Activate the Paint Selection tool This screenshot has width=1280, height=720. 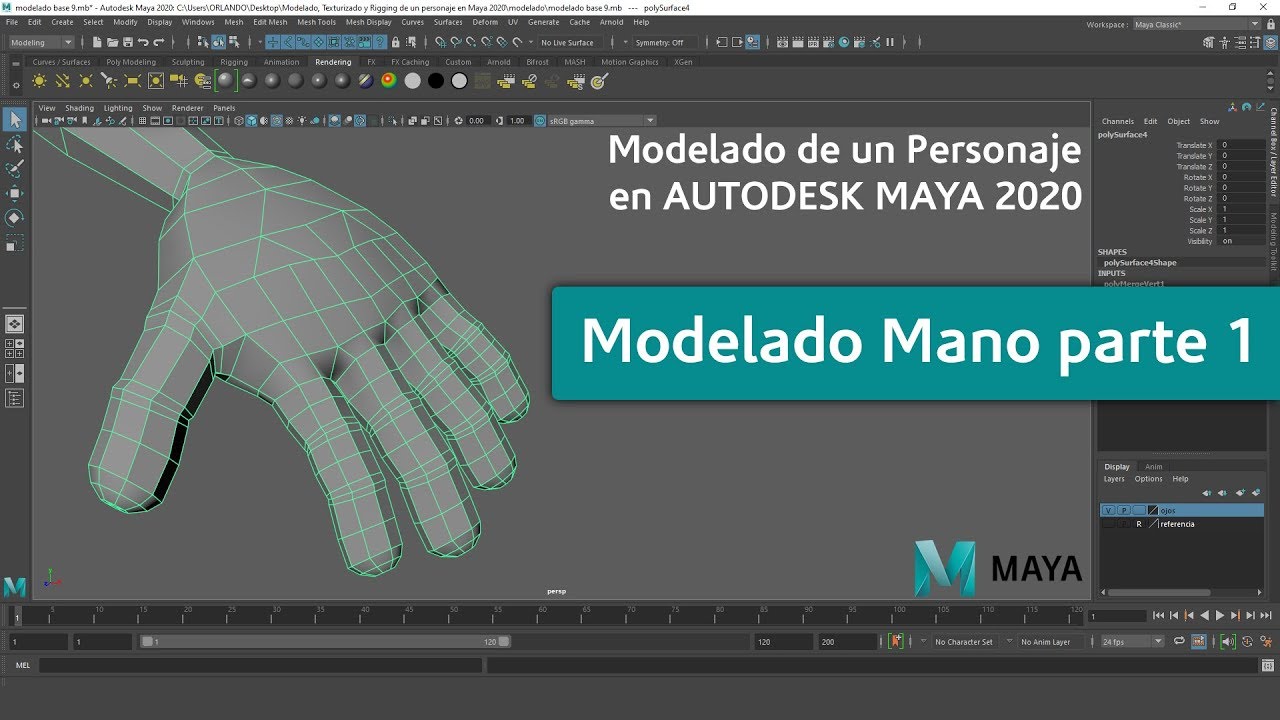point(15,169)
